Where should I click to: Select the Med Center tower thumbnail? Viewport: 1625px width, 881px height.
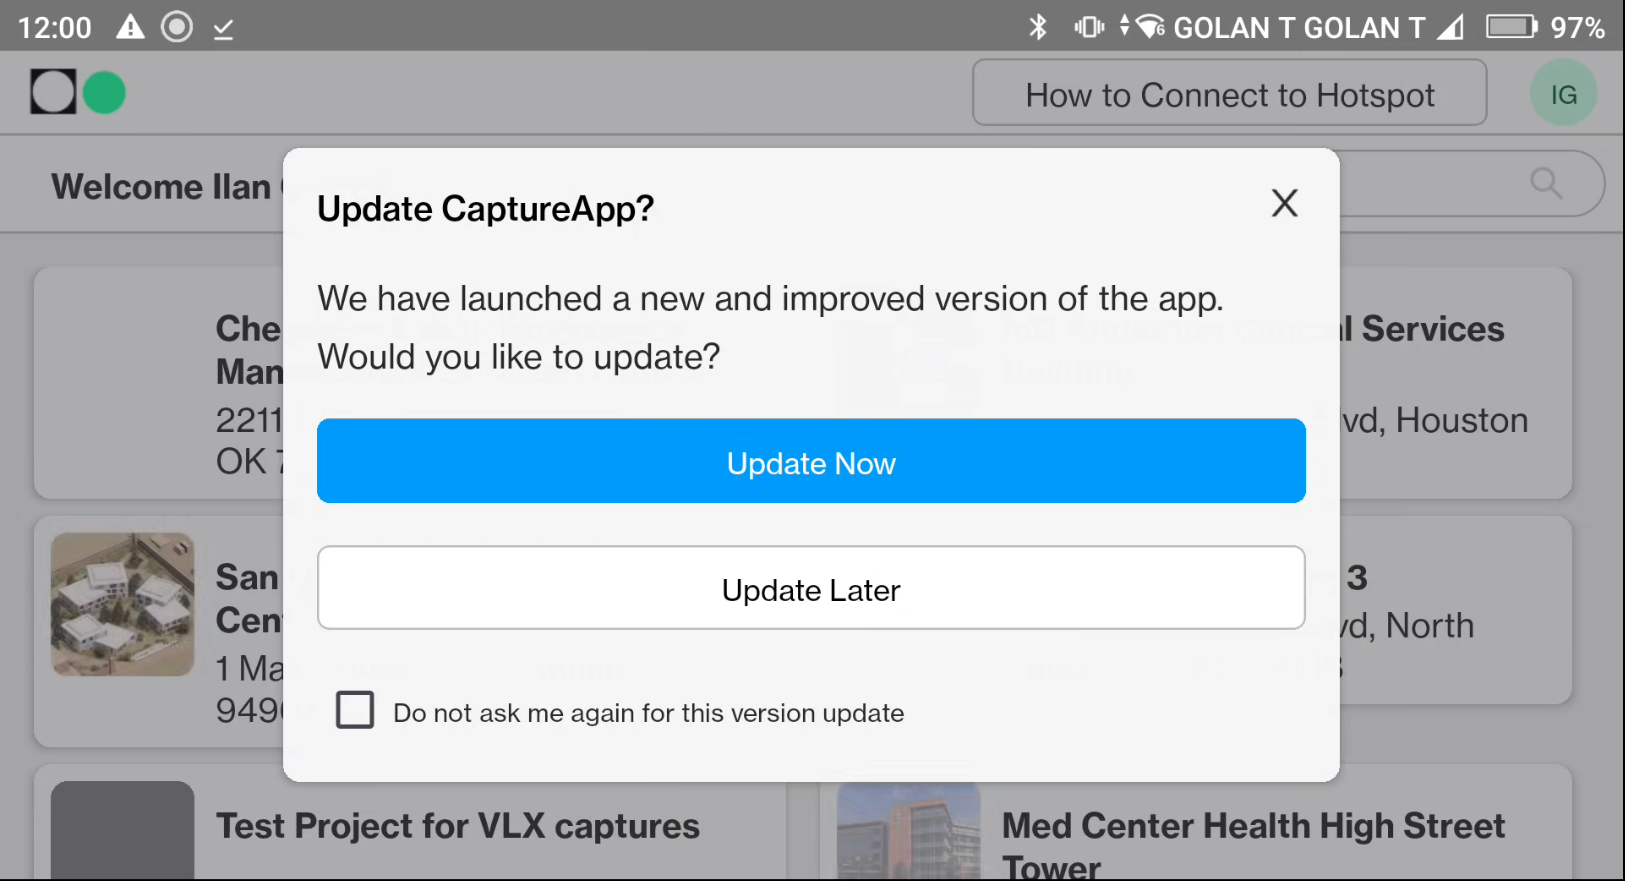click(x=908, y=832)
